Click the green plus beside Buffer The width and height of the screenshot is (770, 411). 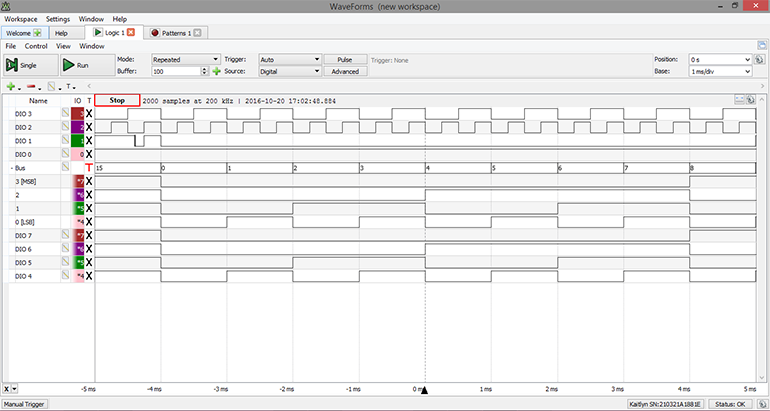tap(216, 72)
